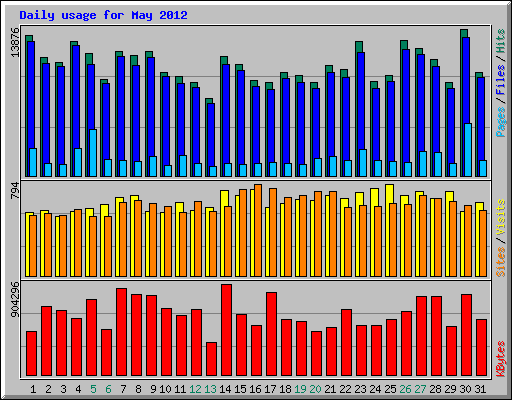
Task: Click day label 21
Action: click(x=330, y=389)
